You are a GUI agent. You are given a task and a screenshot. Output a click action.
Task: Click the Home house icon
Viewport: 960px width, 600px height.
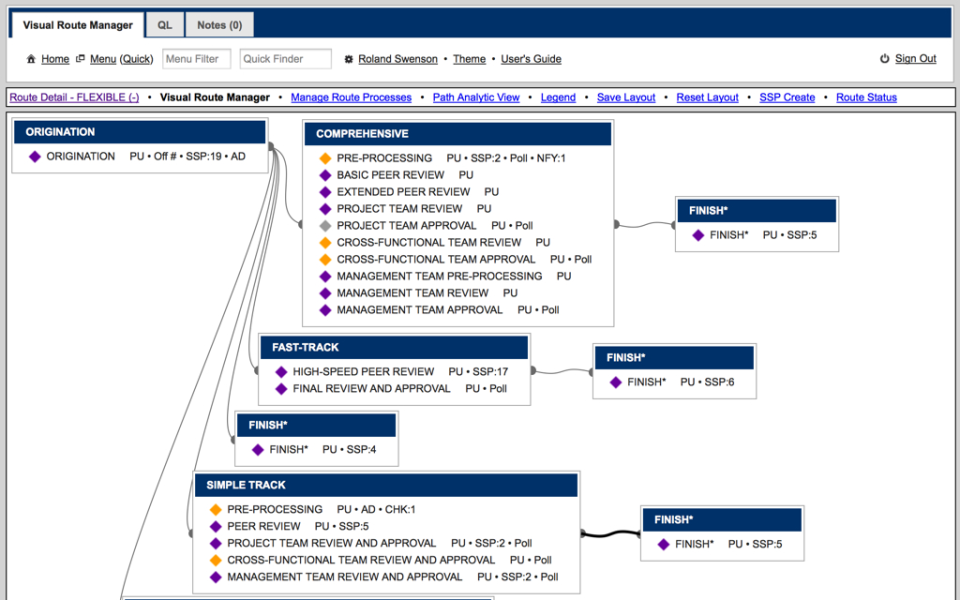point(31,59)
